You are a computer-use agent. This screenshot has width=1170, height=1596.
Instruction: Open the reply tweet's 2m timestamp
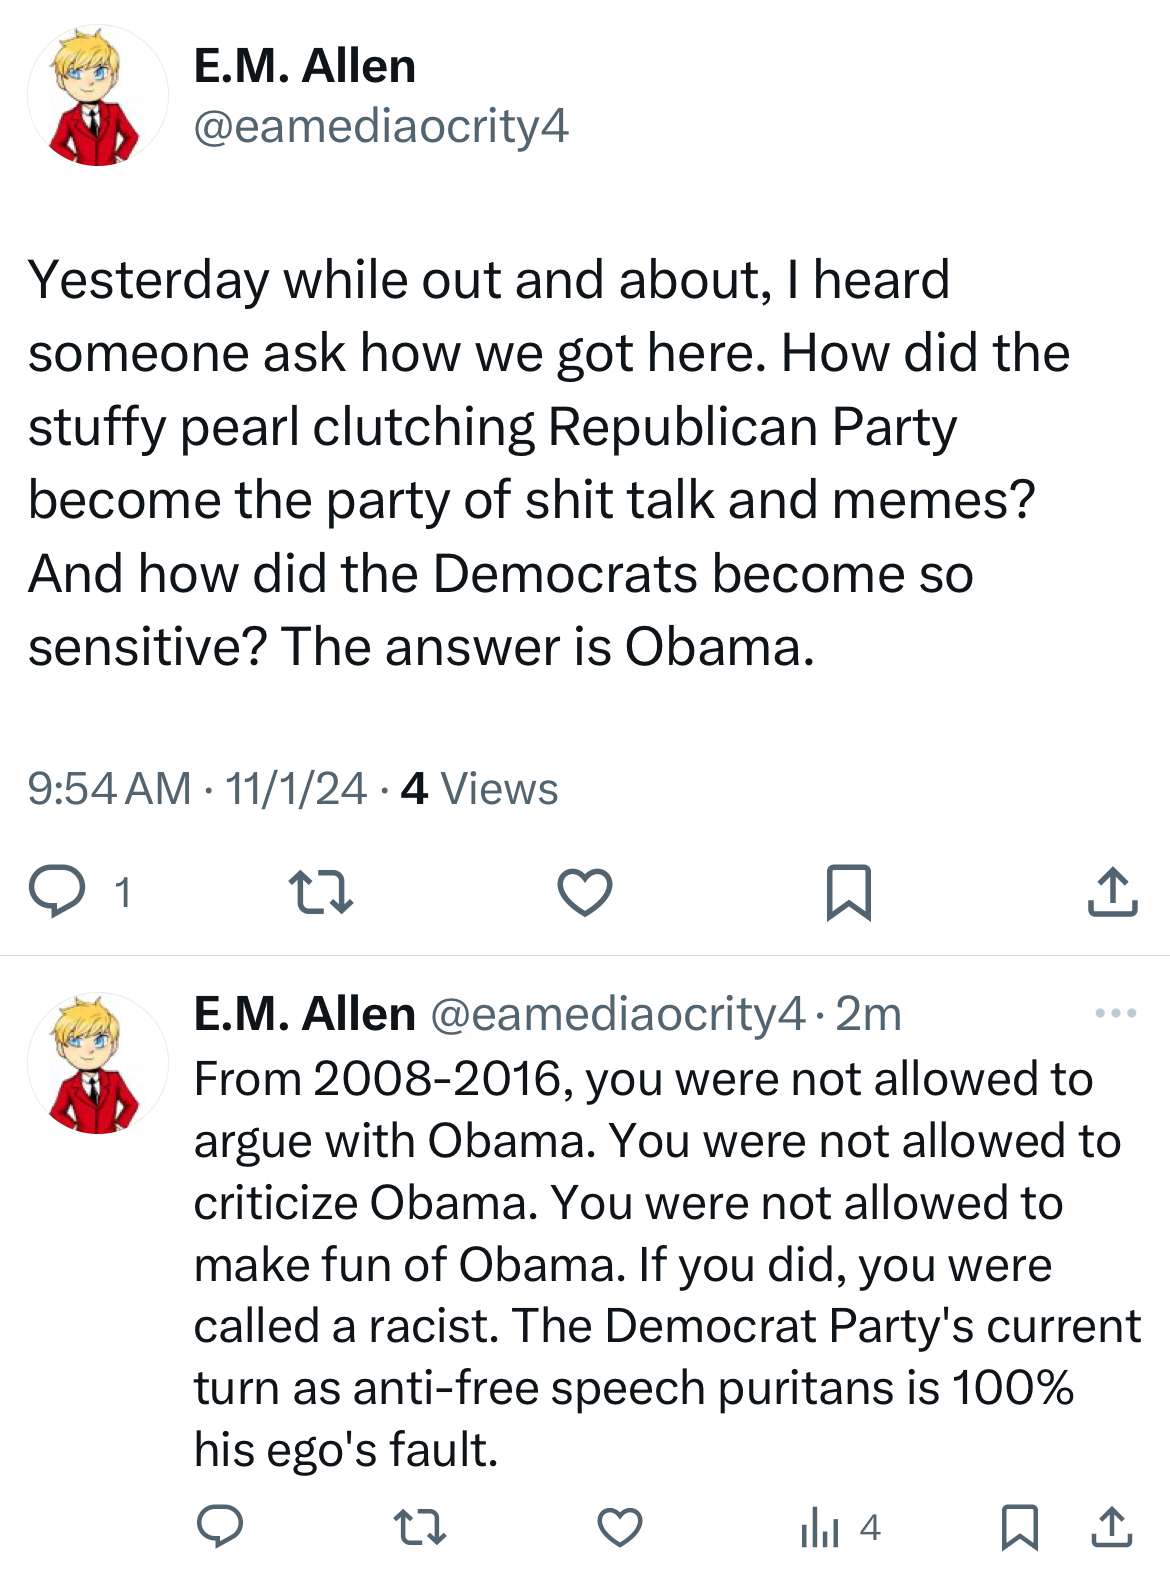coord(868,1014)
